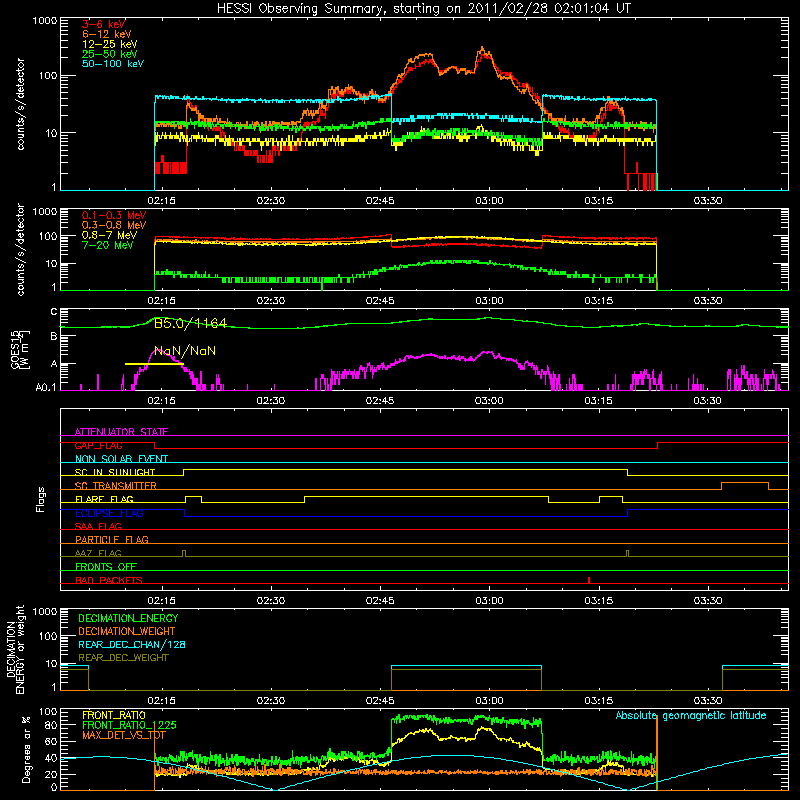Click the NaN/NaN annotation in GOES panel

[185, 351]
